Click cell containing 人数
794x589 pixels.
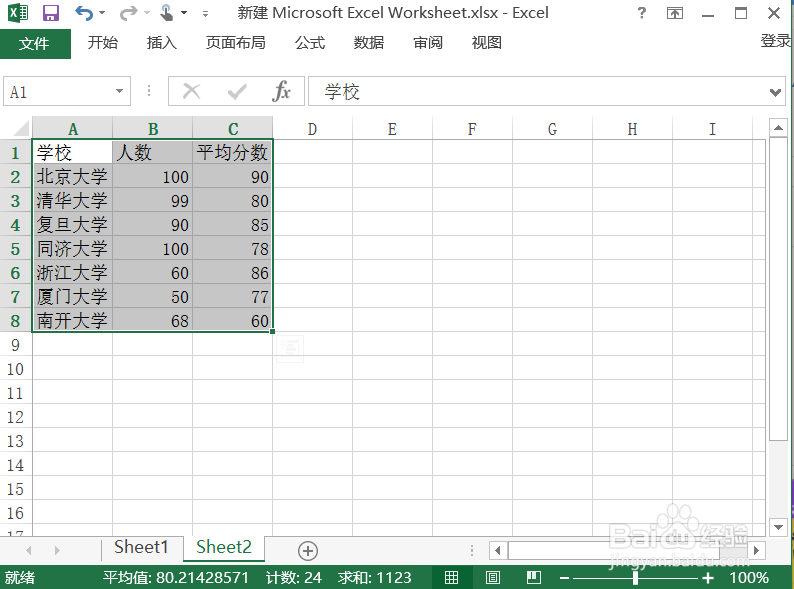152,152
